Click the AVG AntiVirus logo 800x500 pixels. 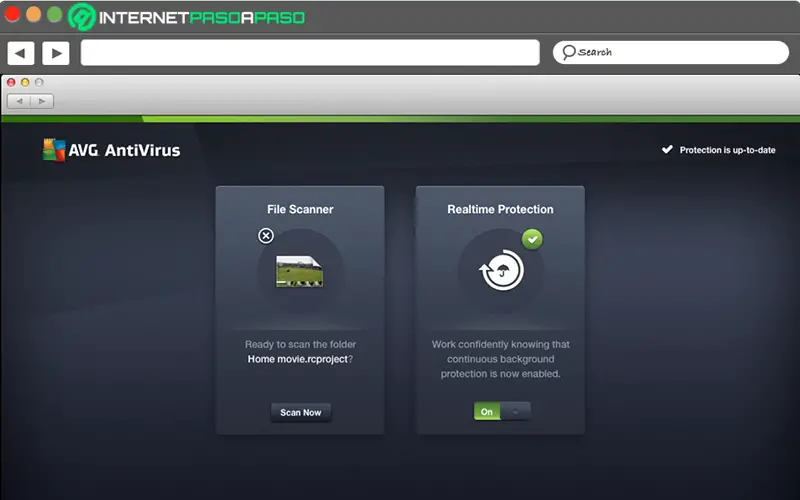(x=112, y=150)
